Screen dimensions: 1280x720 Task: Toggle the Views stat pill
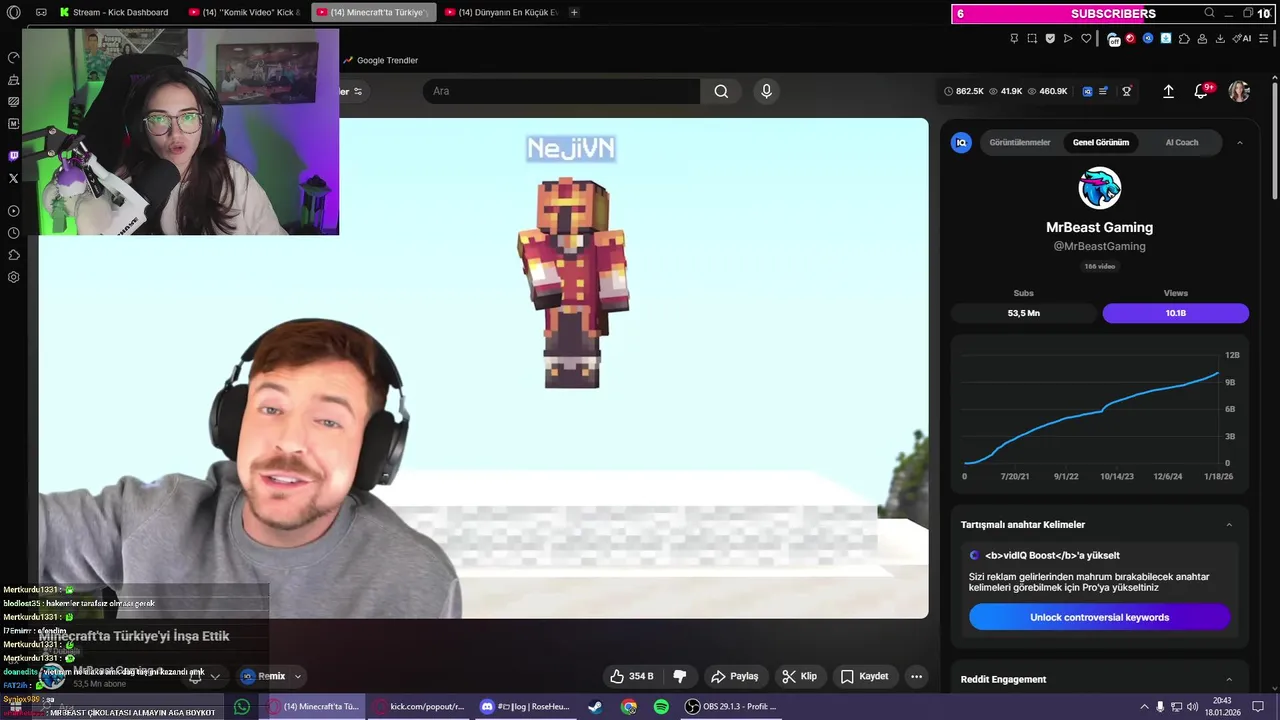point(1175,313)
